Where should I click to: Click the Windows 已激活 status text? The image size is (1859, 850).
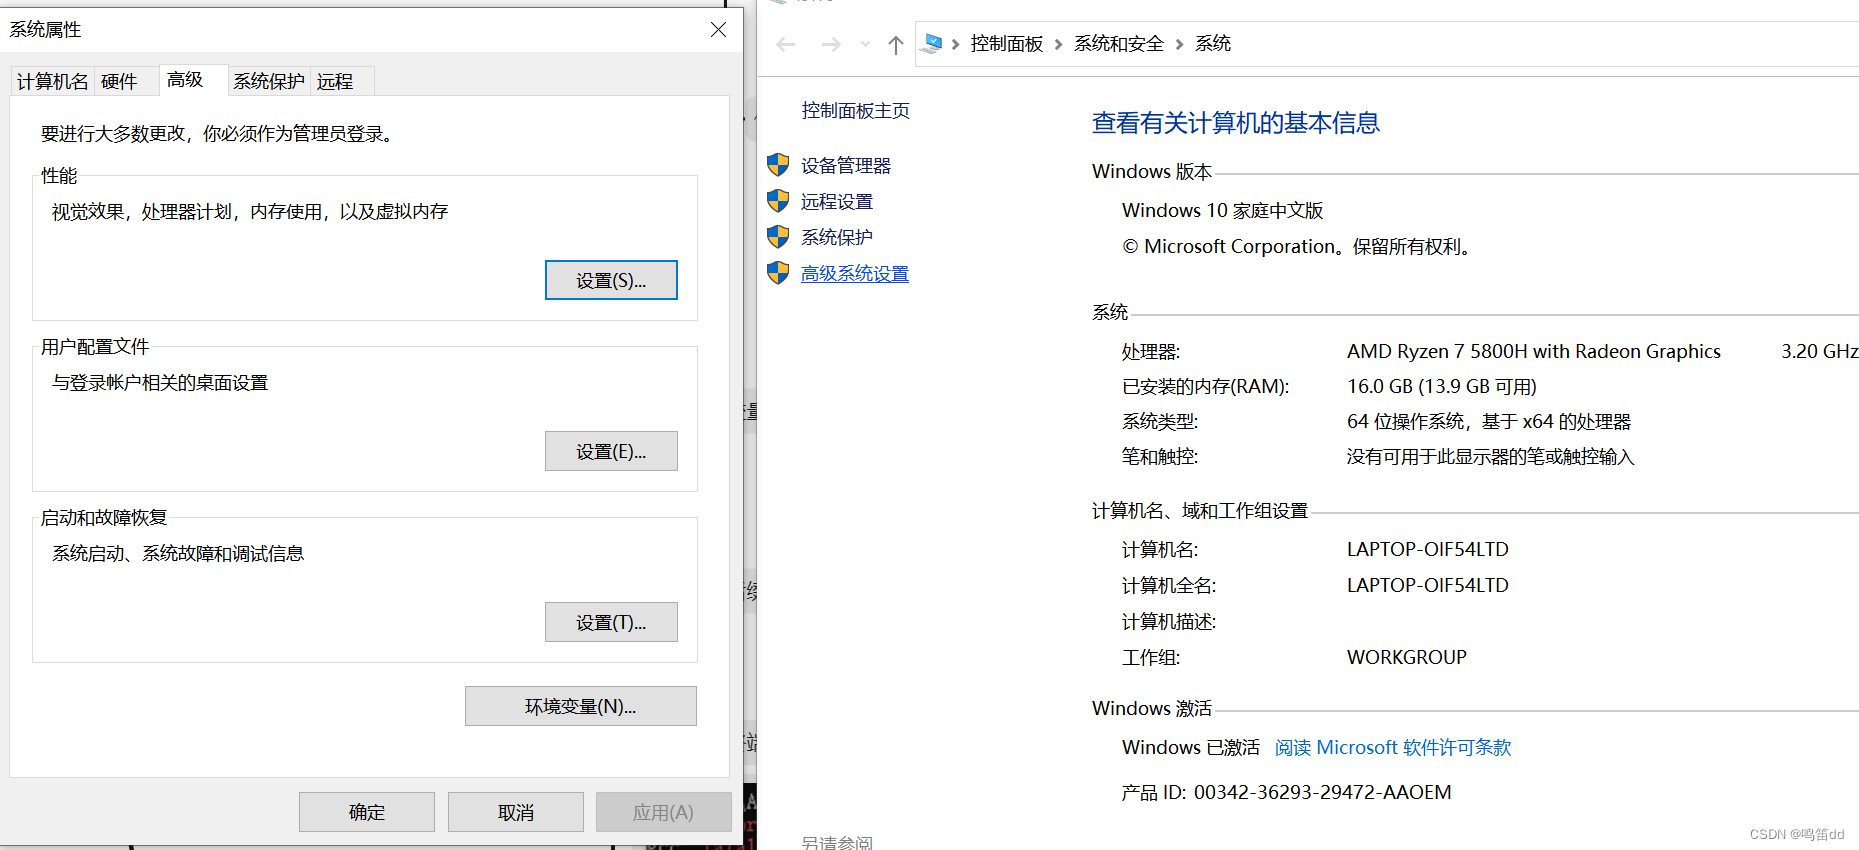pos(1191,747)
